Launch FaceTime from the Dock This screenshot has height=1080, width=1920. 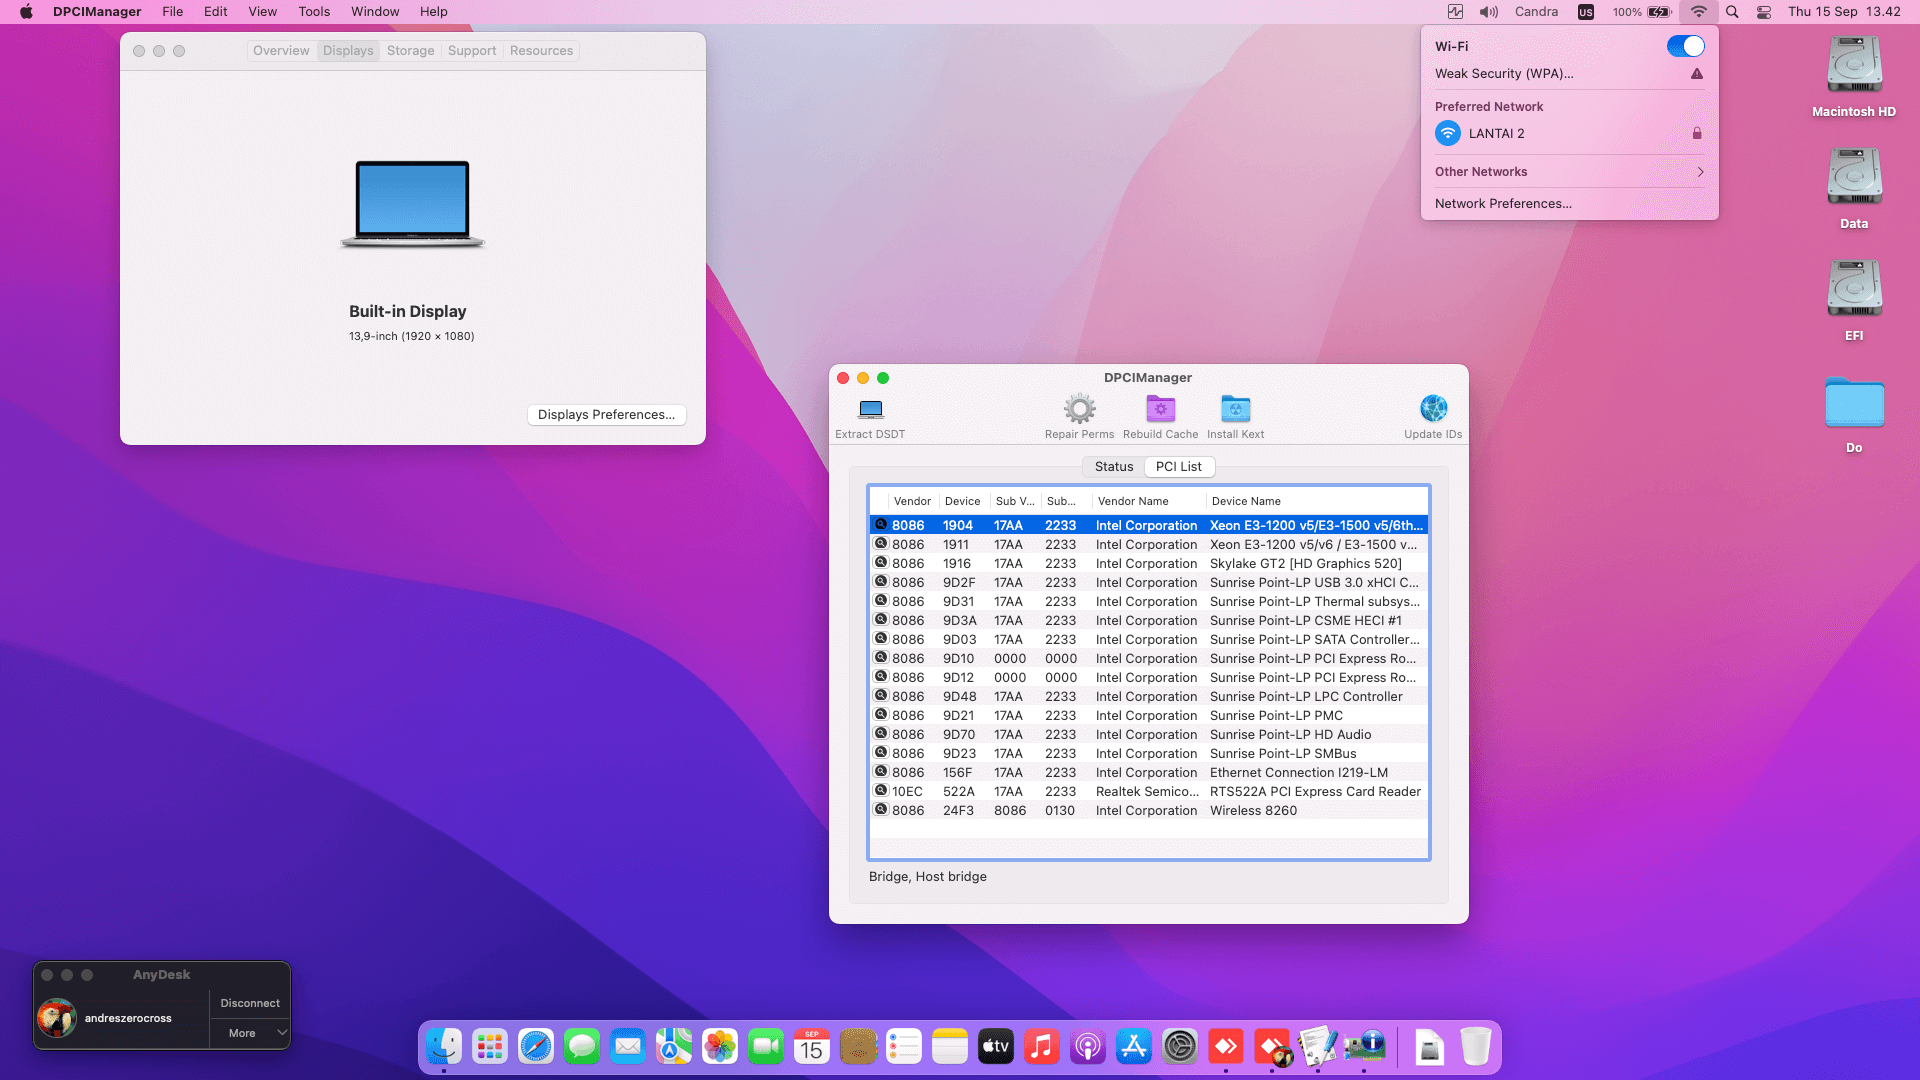(766, 1047)
